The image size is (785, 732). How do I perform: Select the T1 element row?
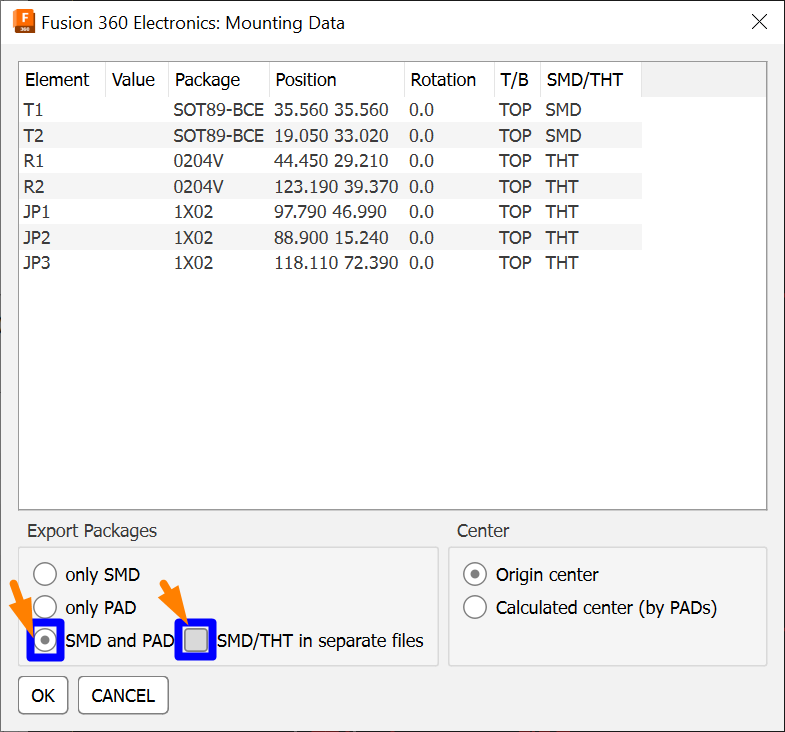(x=330, y=110)
